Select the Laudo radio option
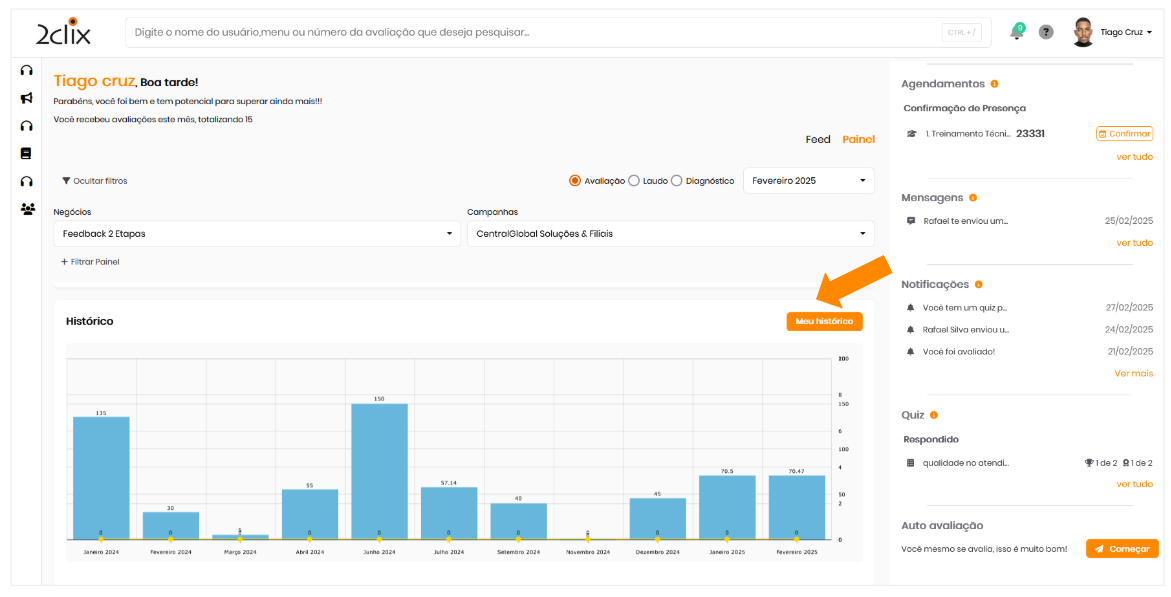Image resolution: width=1171 pixels, height=597 pixels. (634, 181)
